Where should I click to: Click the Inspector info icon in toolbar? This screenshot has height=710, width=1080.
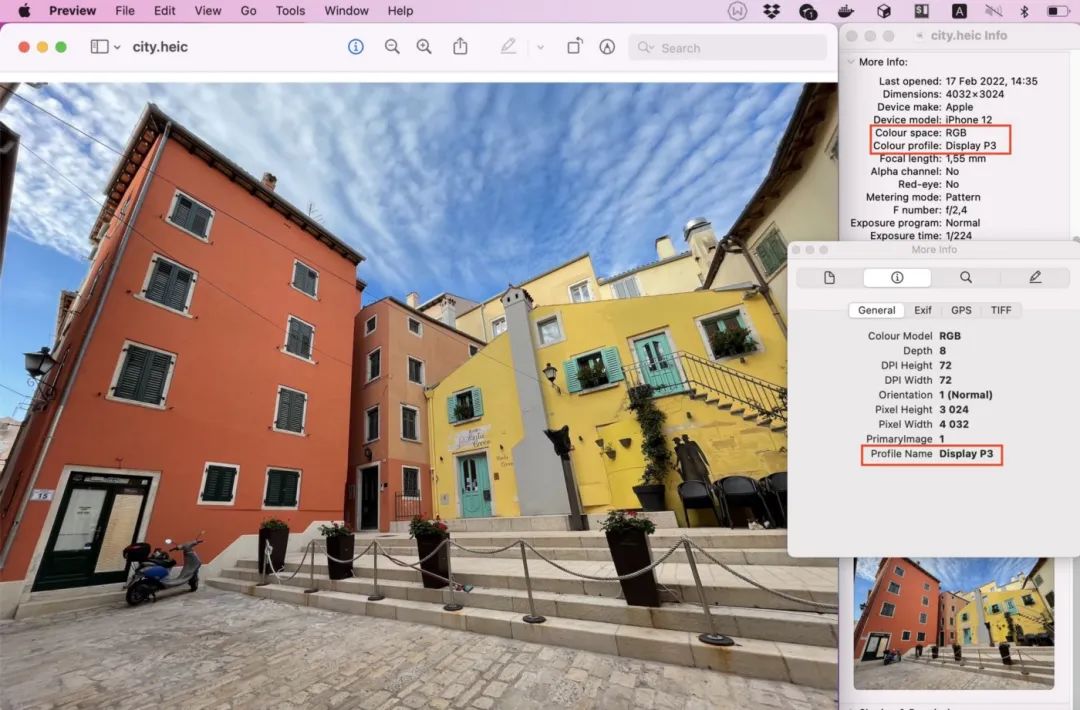tap(355, 47)
